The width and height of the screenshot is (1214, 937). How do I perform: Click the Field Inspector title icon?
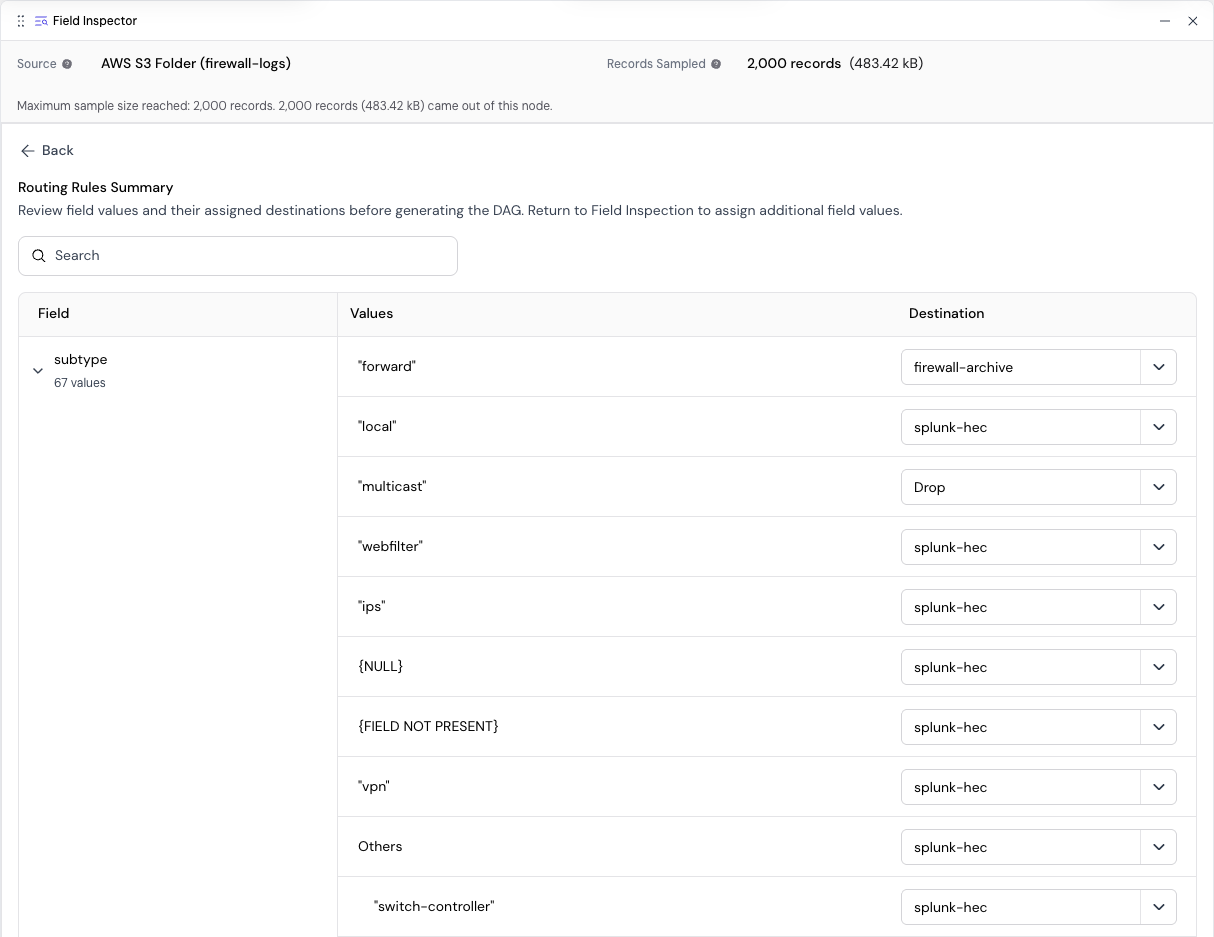click(41, 21)
